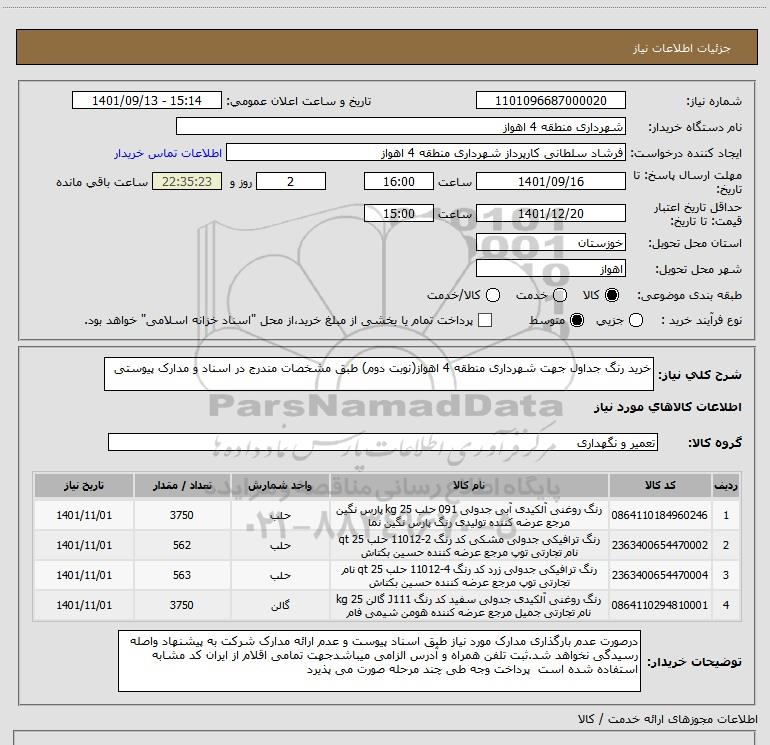
Task: Click the price validity time 15:00
Action: click(x=399, y=214)
